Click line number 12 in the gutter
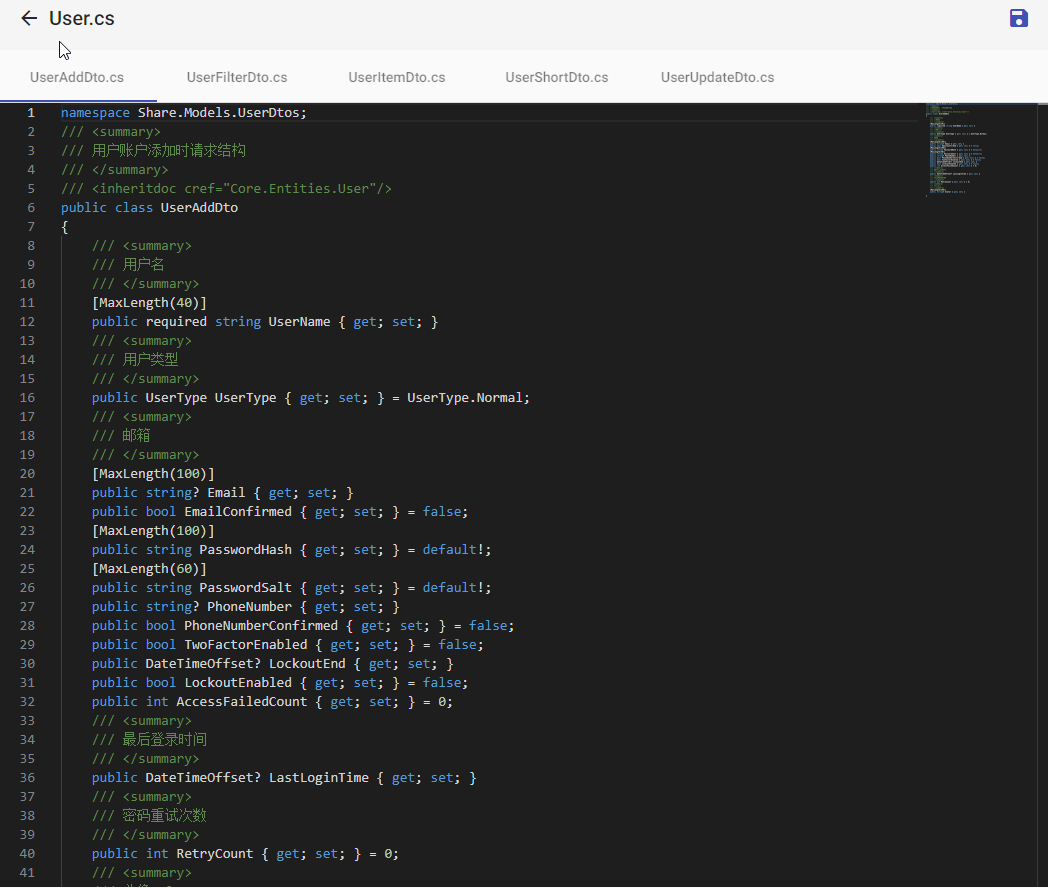1048x888 pixels. pos(27,322)
